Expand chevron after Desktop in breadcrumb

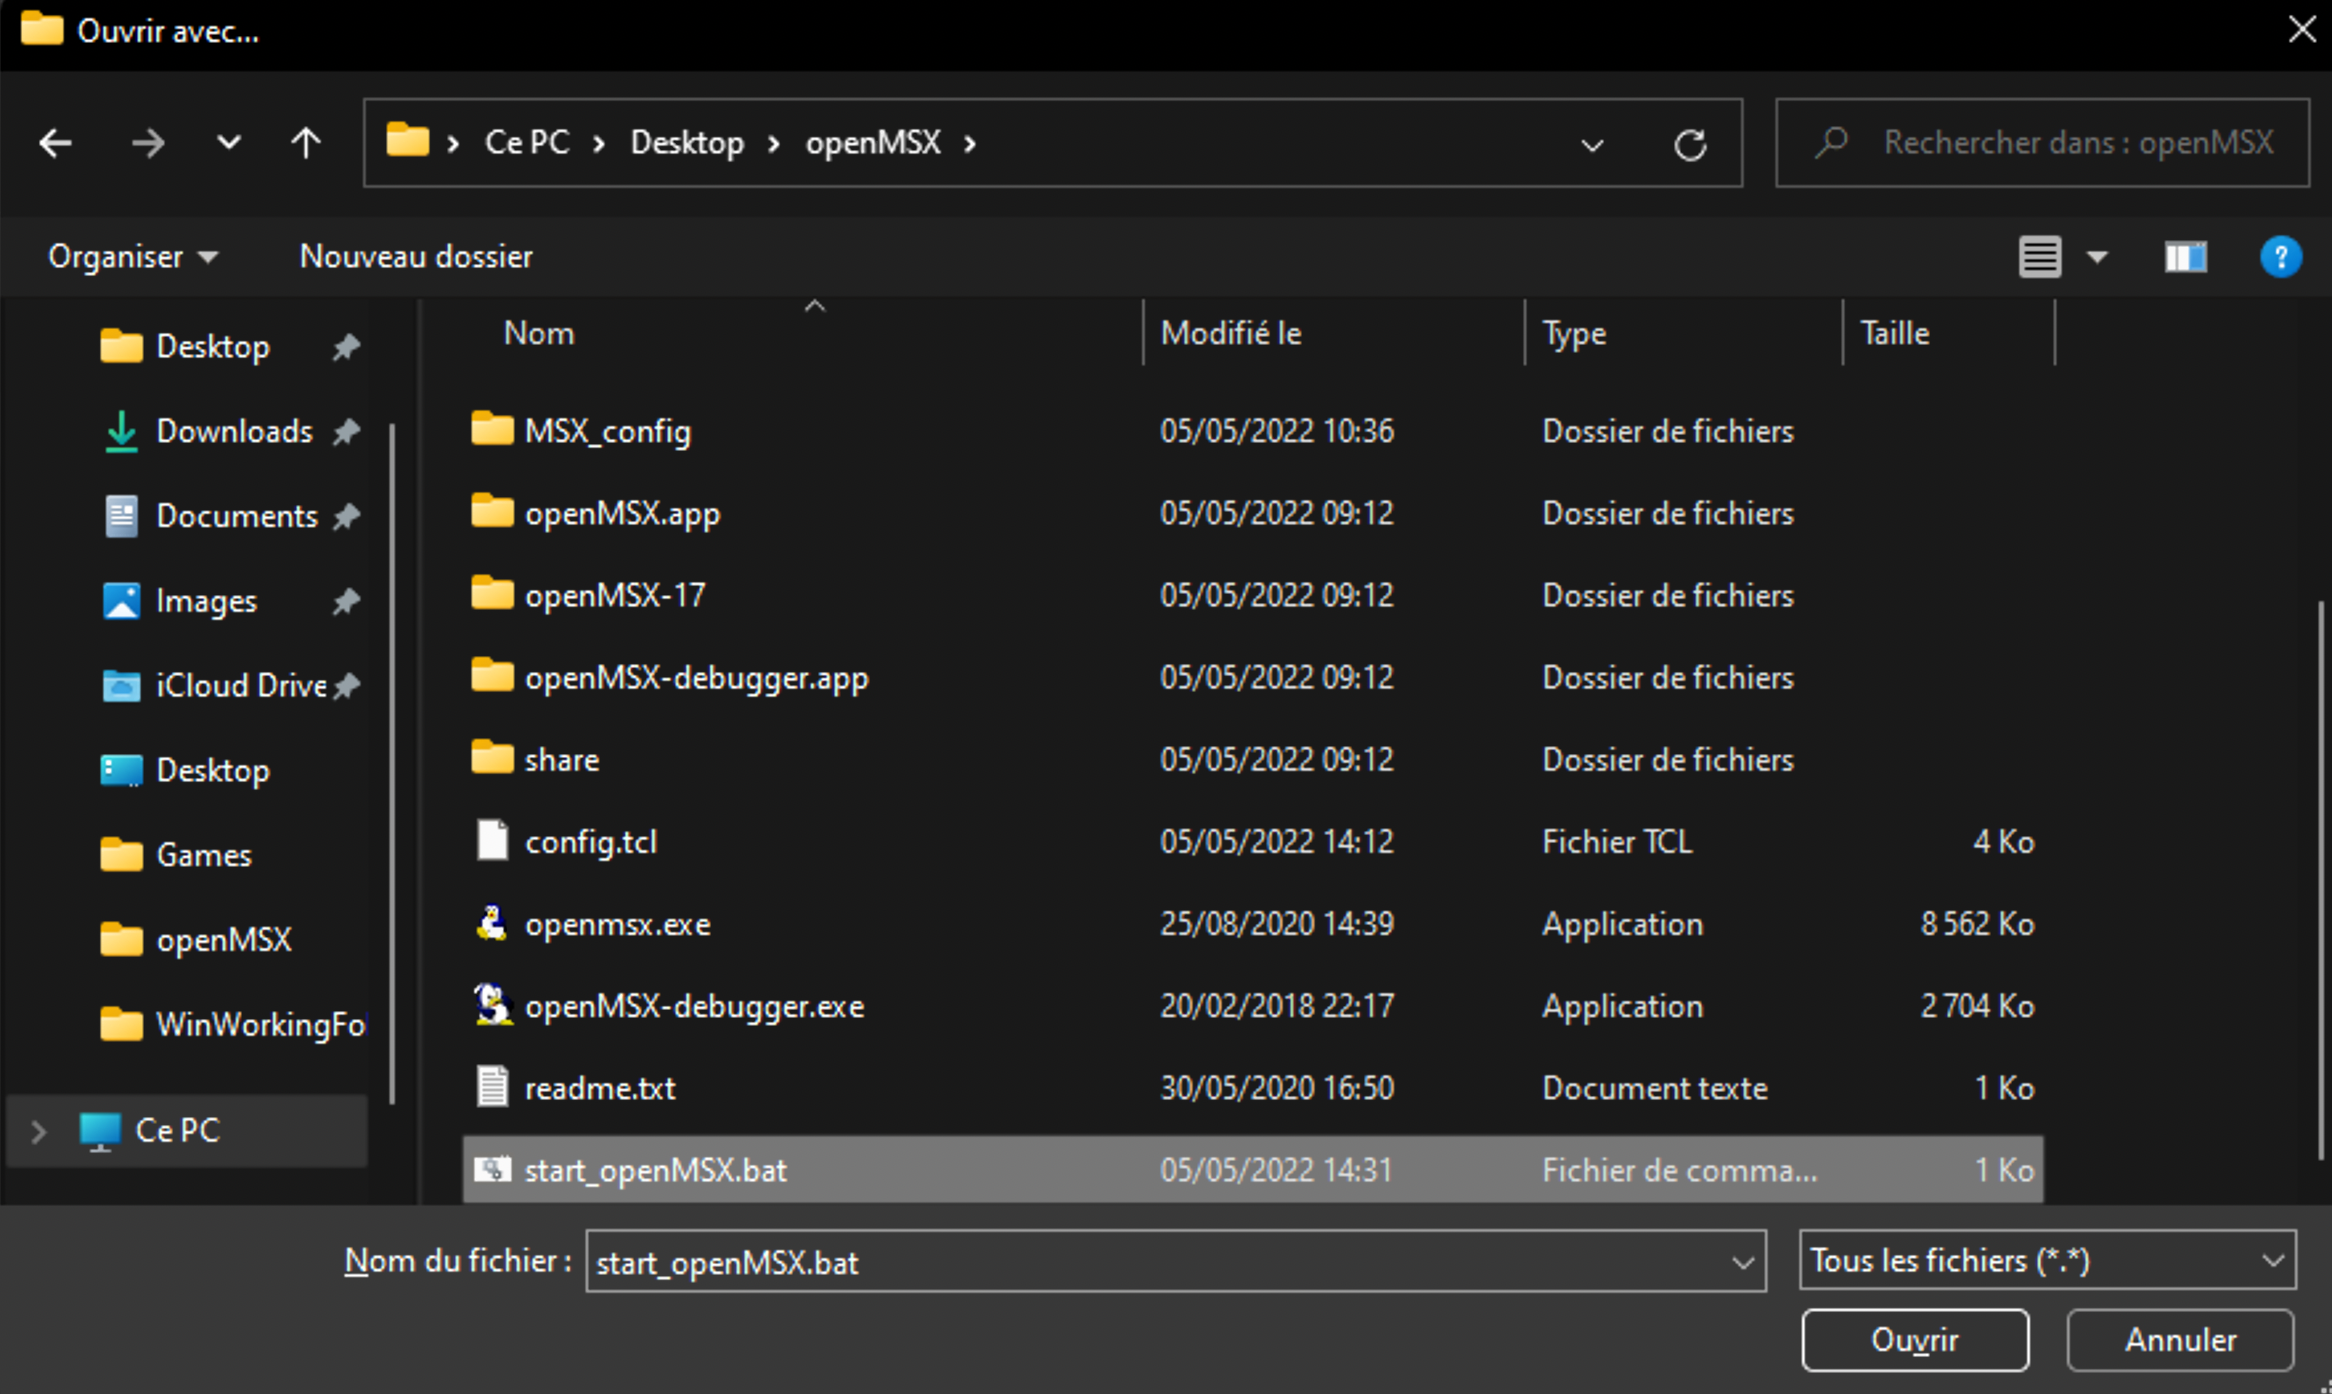(x=774, y=144)
